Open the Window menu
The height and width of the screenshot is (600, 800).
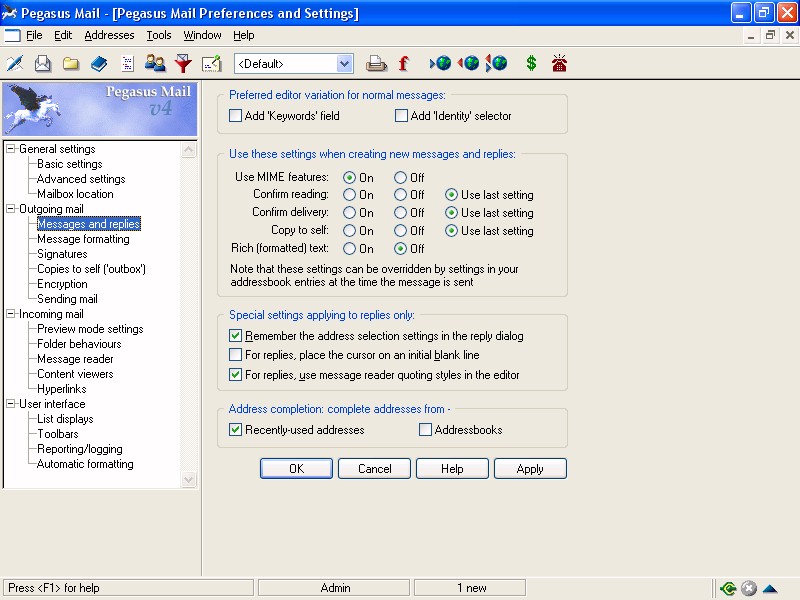click(202, 35)
